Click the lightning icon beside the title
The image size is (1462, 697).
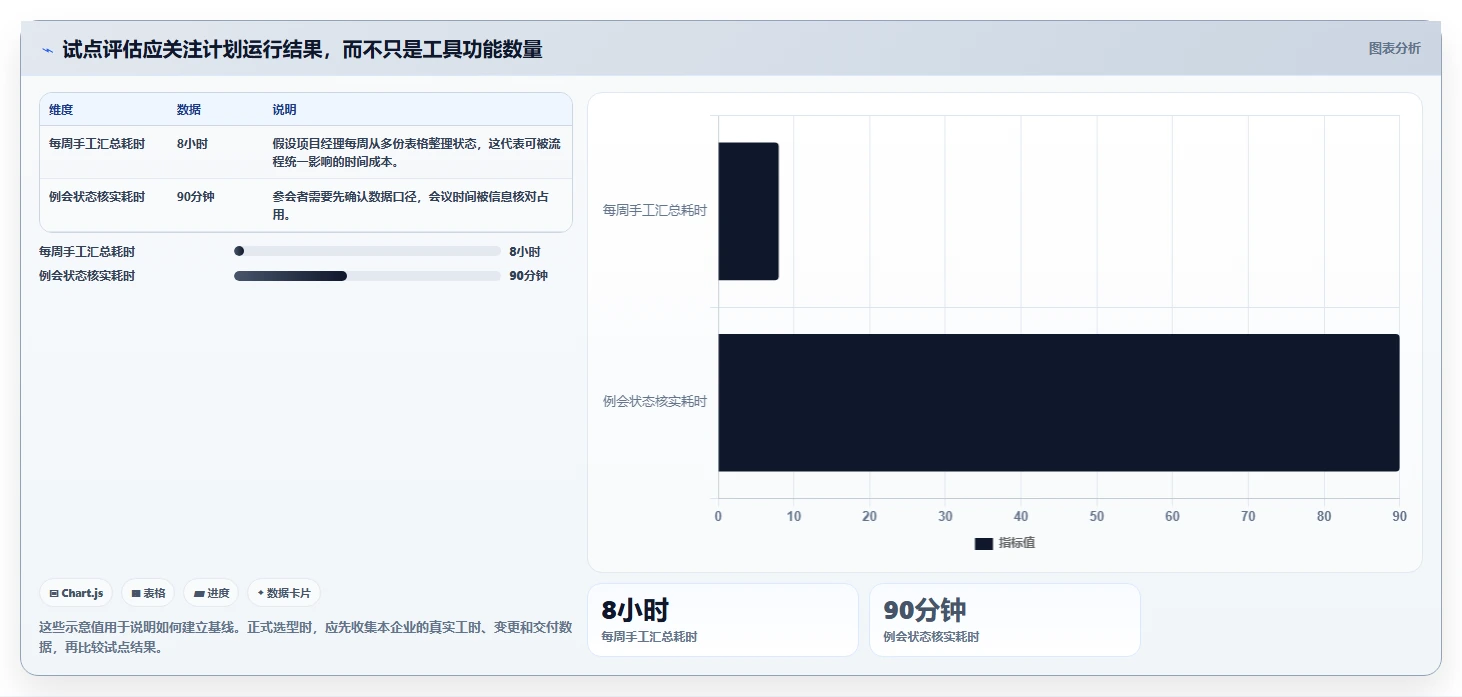(47, 50)
